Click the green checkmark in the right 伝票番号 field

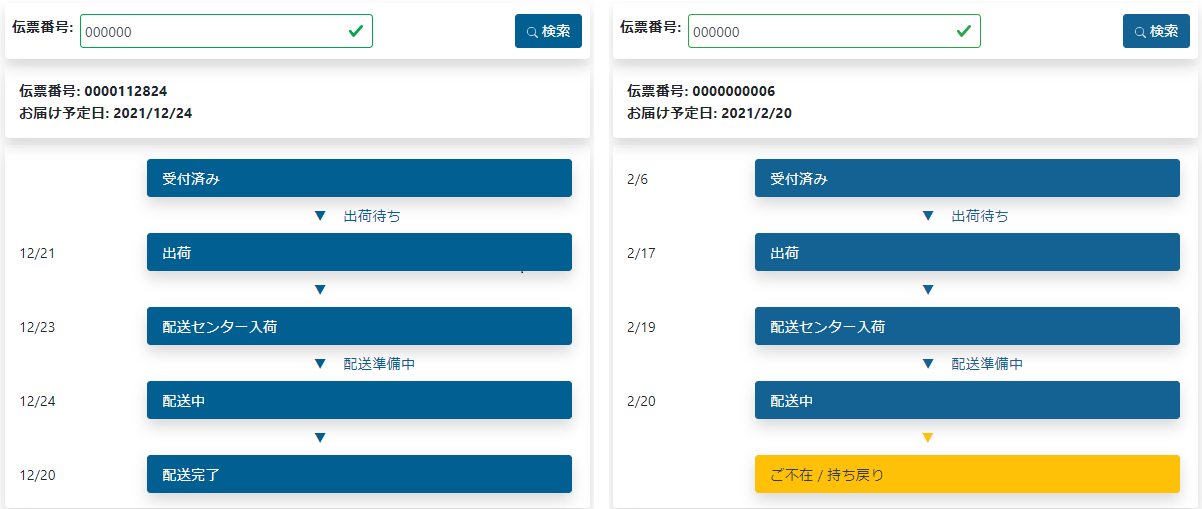964,31
